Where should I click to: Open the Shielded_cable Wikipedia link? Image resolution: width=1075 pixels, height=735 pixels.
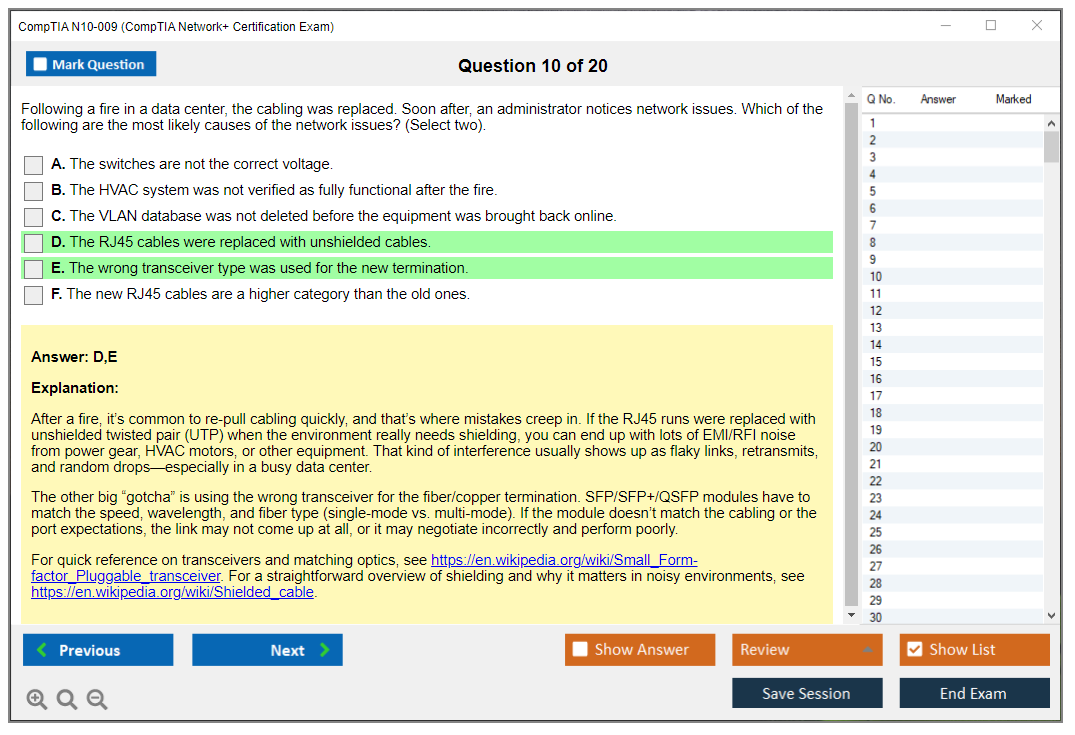point(172,592)
